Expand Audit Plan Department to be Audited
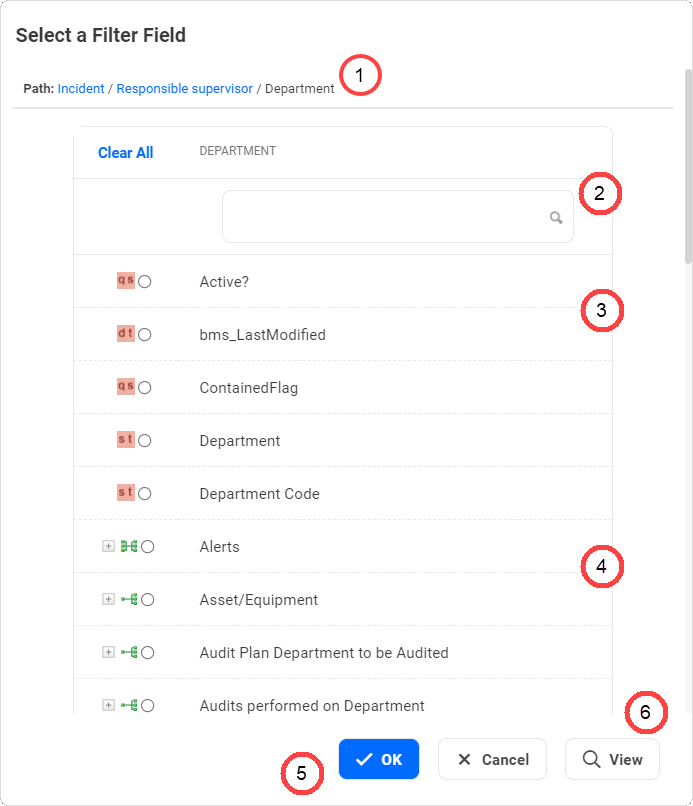The height and width of the screenshot is (806, 693). coord(108,652)
